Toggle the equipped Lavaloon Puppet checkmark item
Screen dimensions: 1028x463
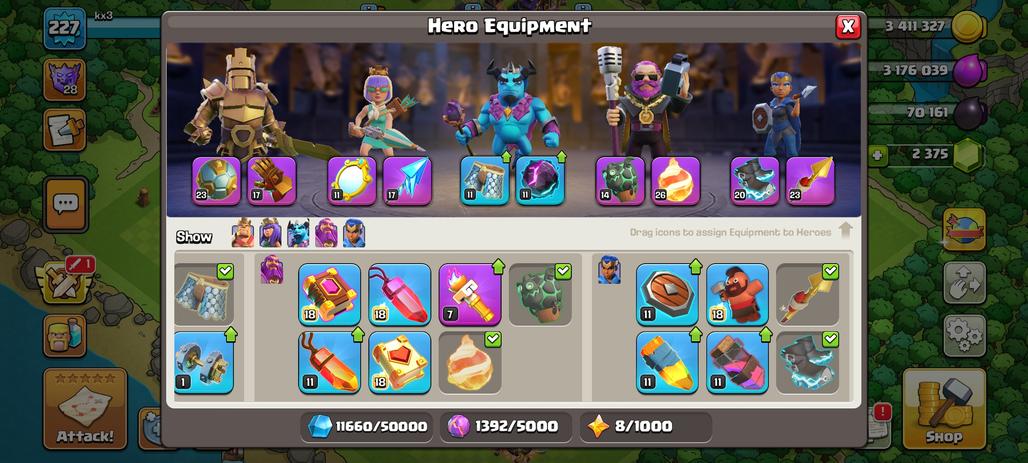(x=540, y=294)
